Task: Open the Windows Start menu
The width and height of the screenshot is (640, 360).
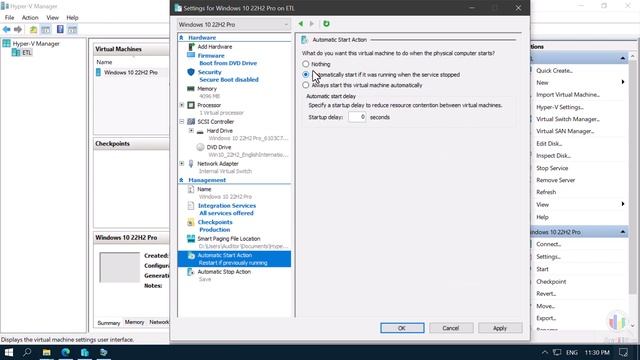Action: (9, 352)
